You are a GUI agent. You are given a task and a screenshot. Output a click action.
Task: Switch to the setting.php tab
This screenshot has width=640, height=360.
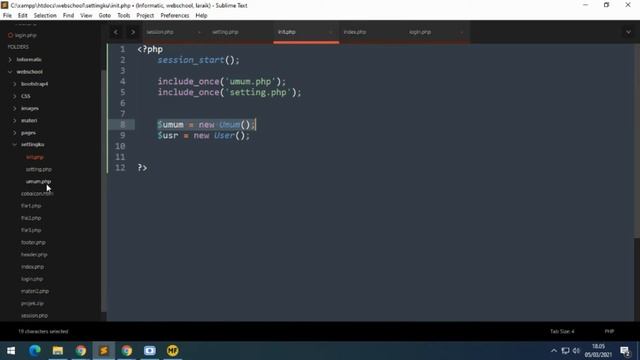225,32
